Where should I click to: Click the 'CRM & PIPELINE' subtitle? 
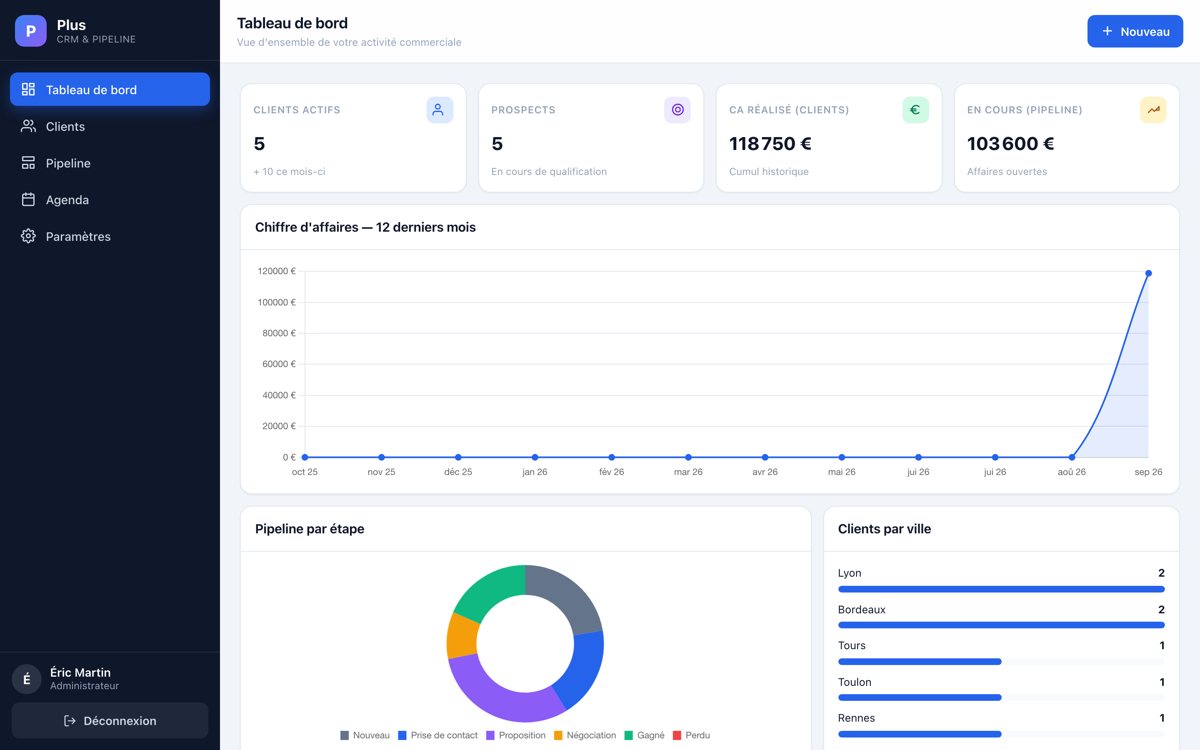point(96,39)
